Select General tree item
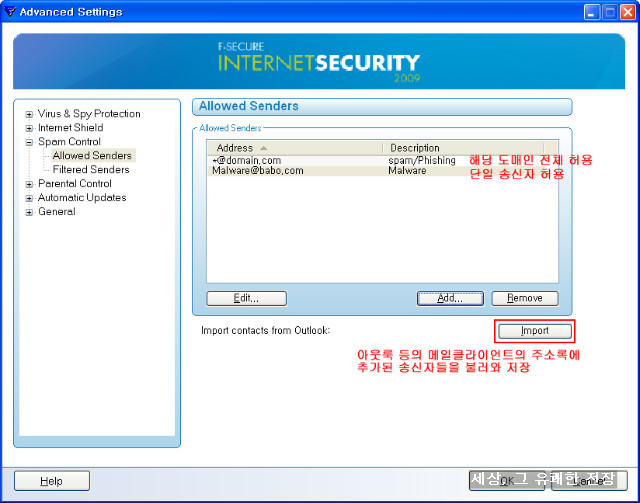 coord(57,211)
